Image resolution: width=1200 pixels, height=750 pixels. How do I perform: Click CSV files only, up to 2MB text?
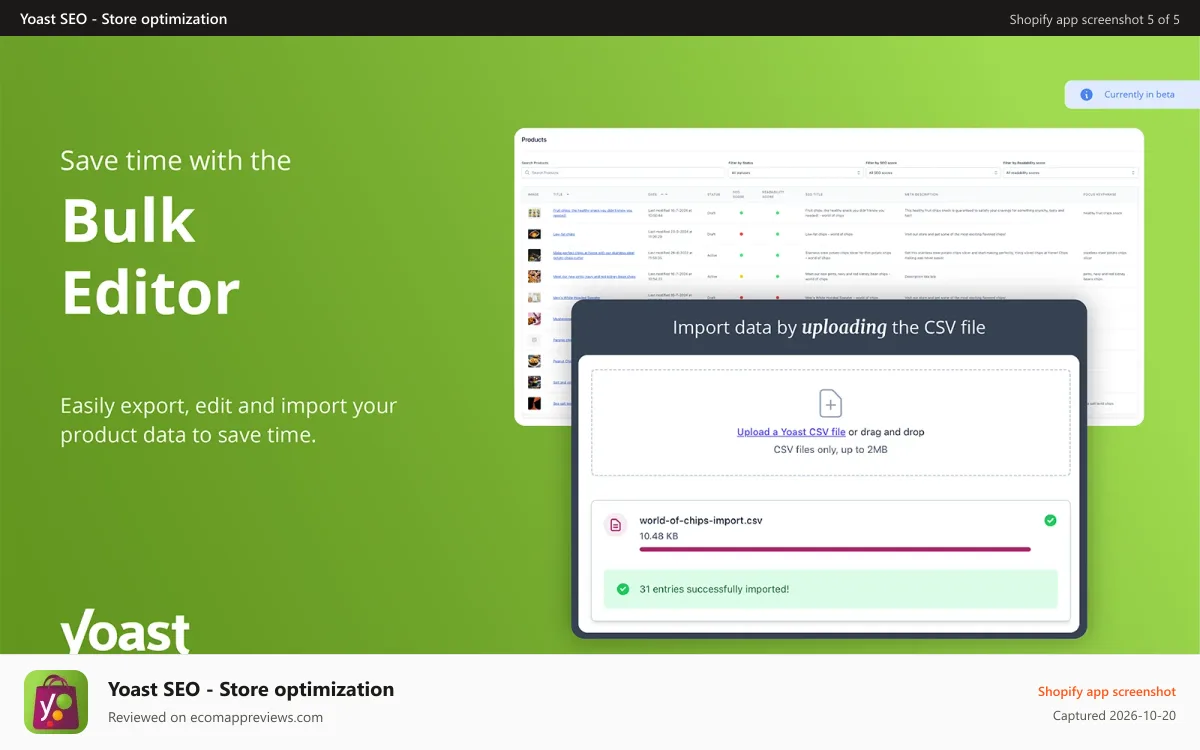pyautogui.click(x=830, y=450)
